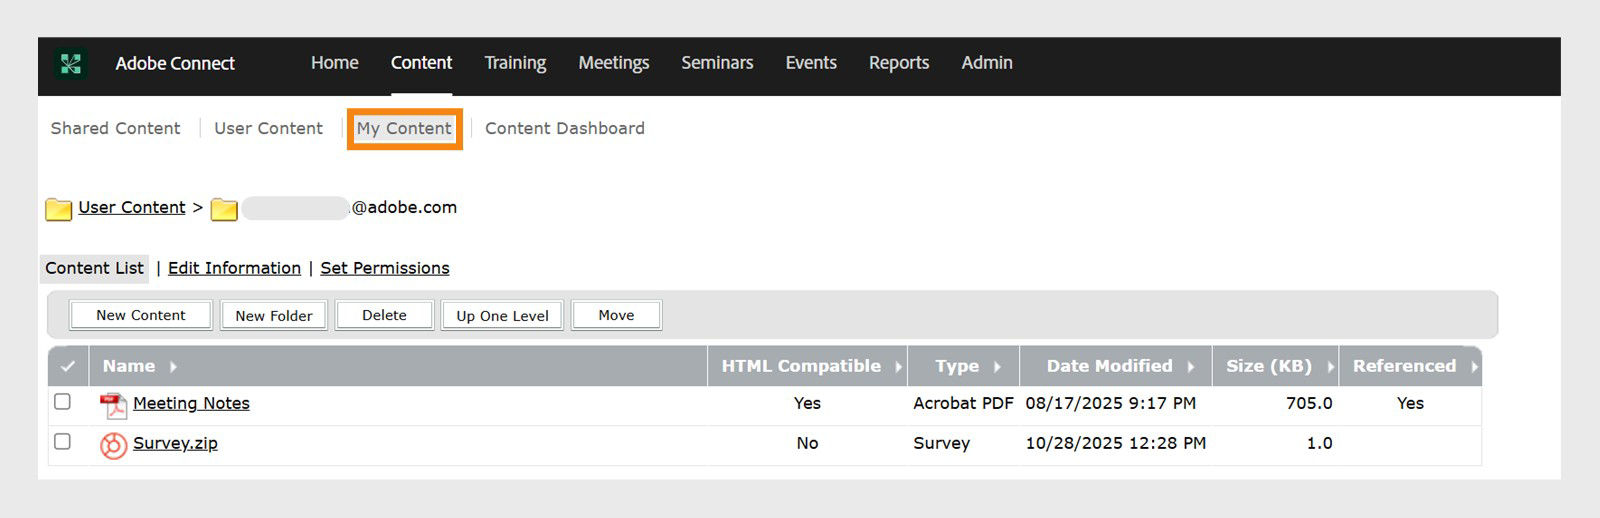This screenshot has height=518, width=1600.
Task: Open the Home menu
Action: click(334, 63)
